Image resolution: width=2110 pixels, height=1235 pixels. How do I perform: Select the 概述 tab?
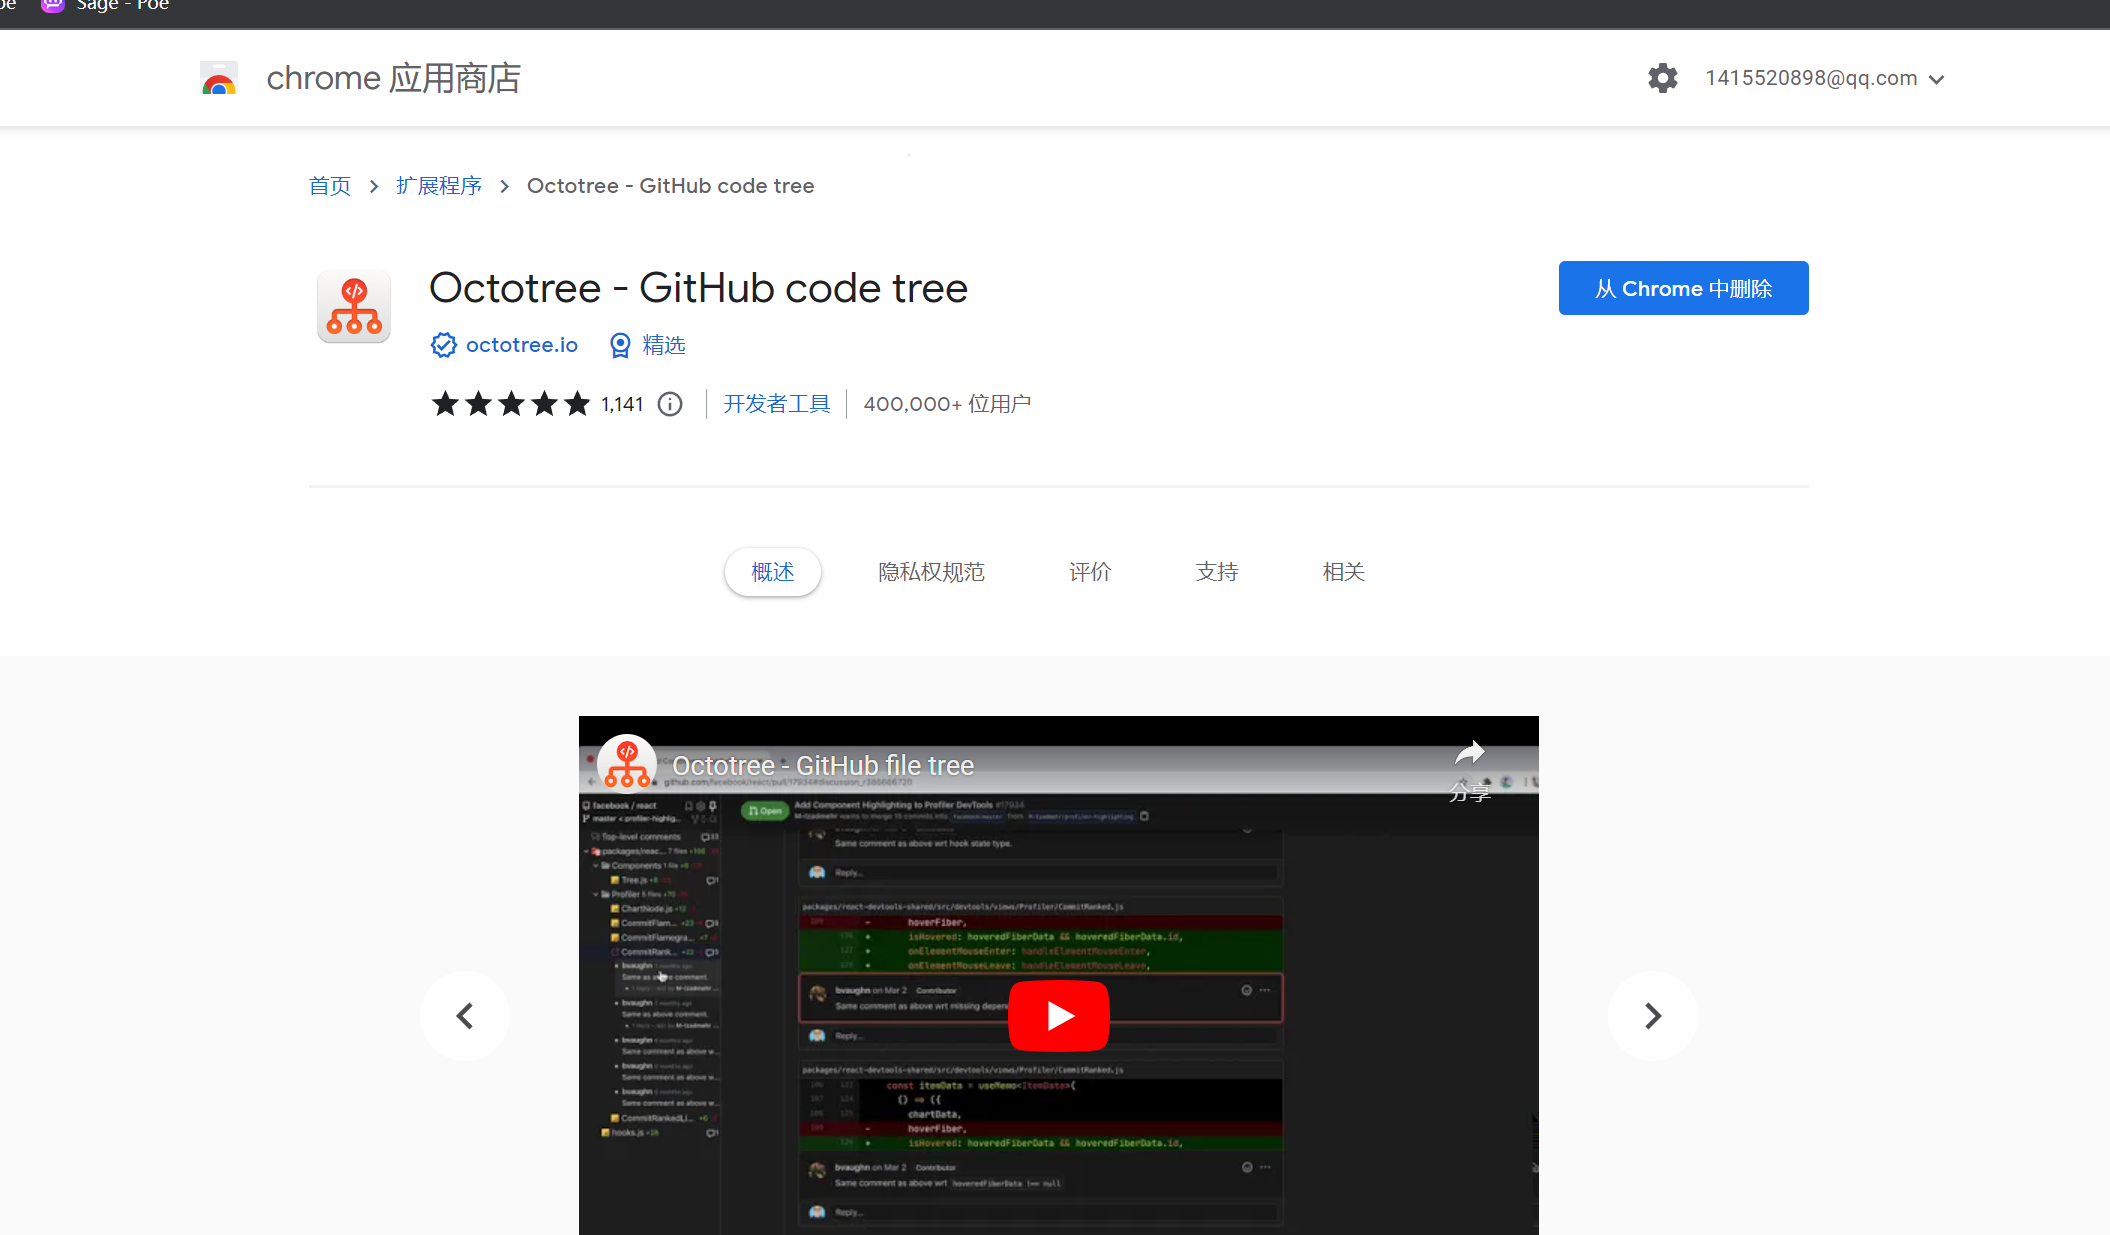click(773, 572)
